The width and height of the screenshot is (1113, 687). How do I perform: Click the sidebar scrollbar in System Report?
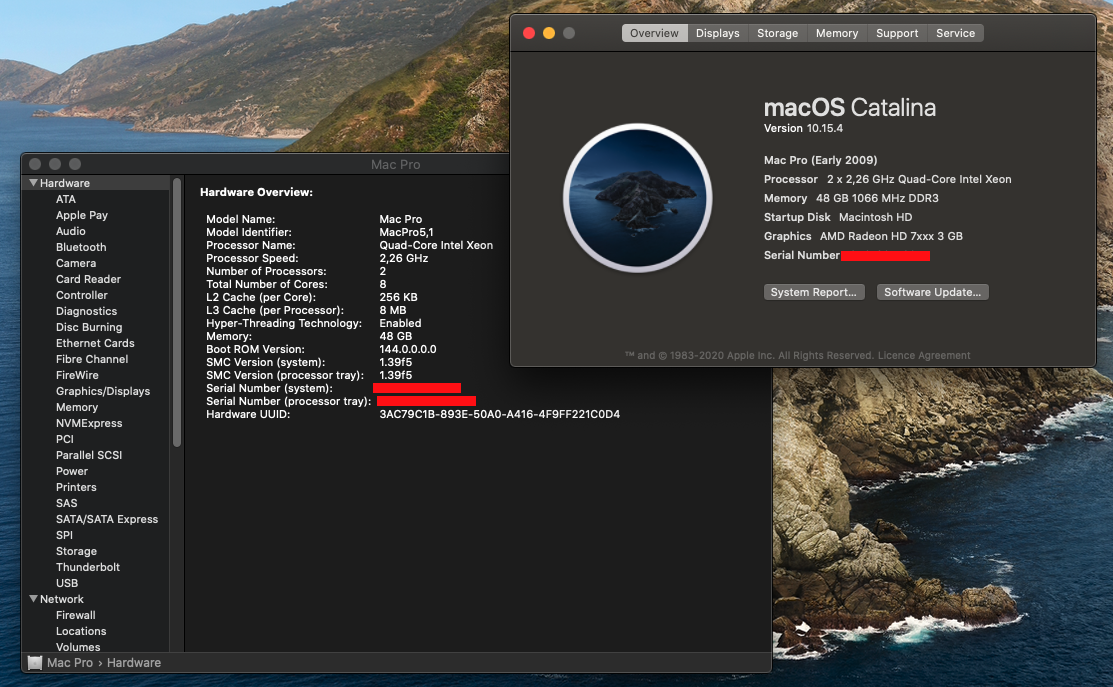177,312
